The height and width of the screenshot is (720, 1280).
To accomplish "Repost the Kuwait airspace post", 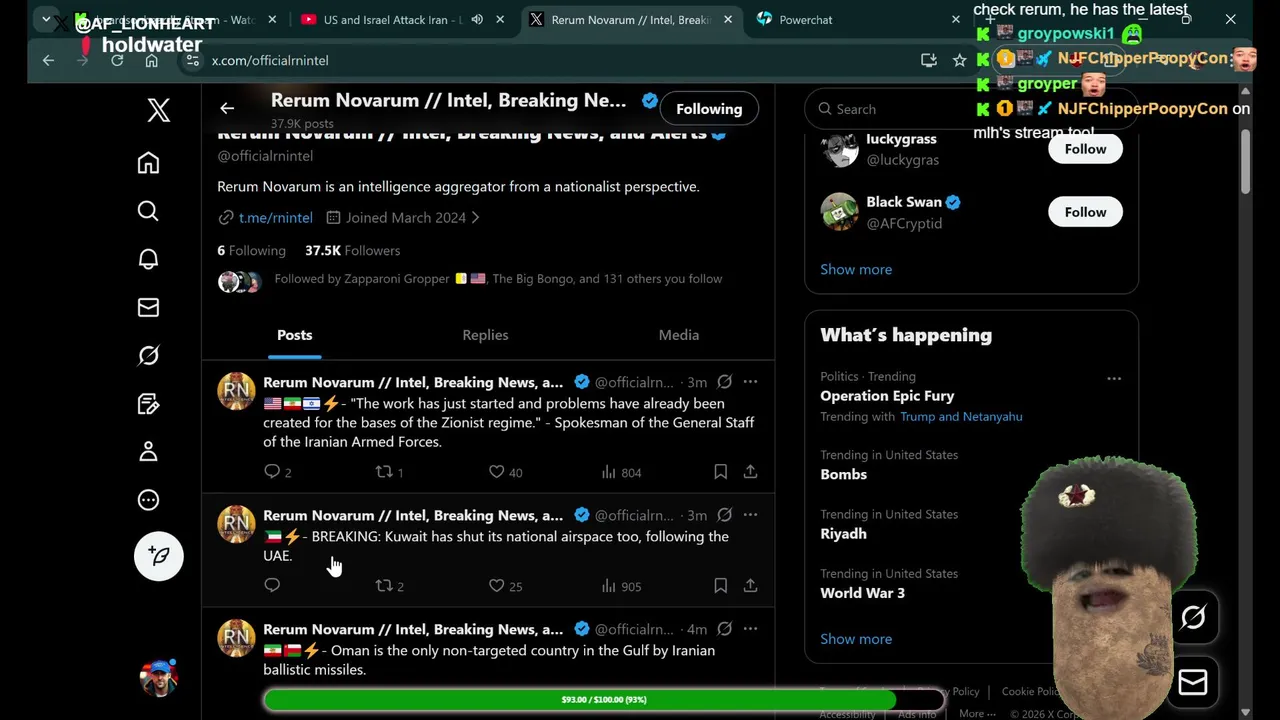I will coord(384,585).
